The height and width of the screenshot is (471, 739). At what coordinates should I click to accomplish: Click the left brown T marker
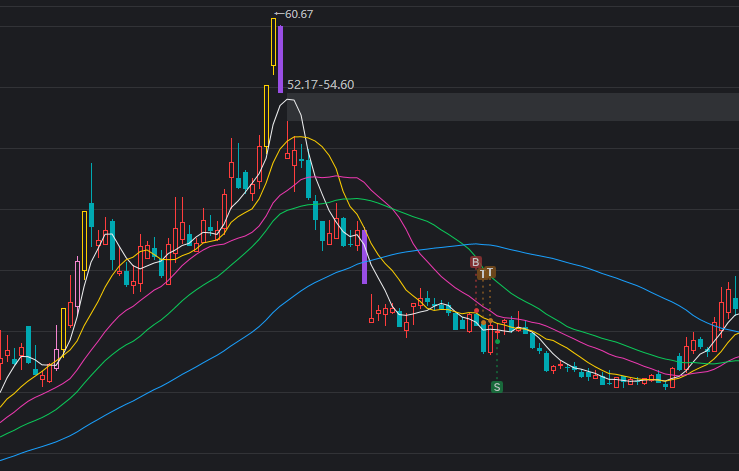pyautogui.click(x=482, y=274)
